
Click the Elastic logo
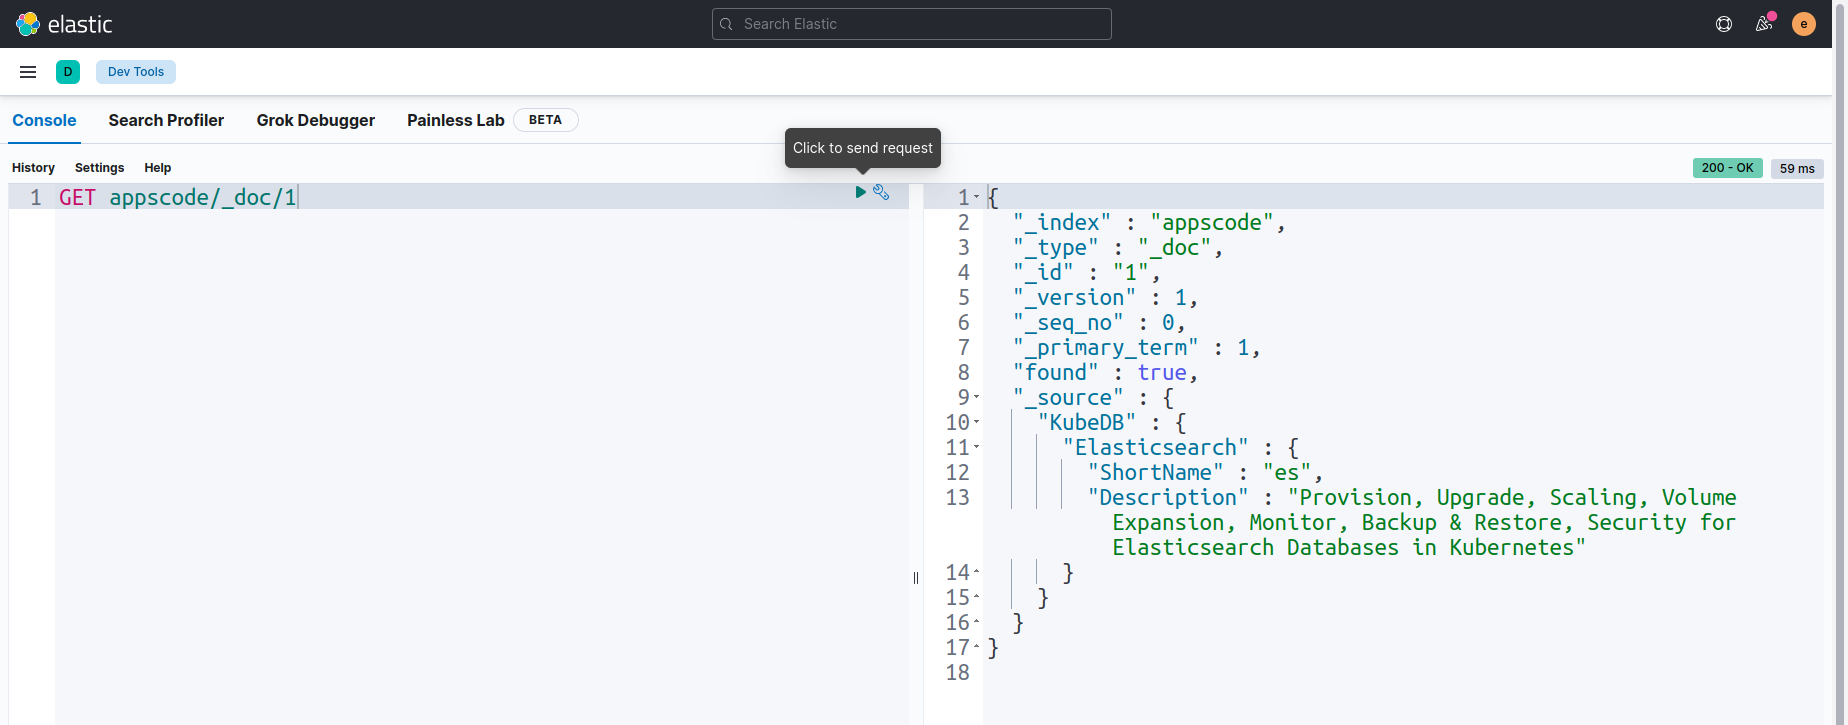tap(64, 24)
